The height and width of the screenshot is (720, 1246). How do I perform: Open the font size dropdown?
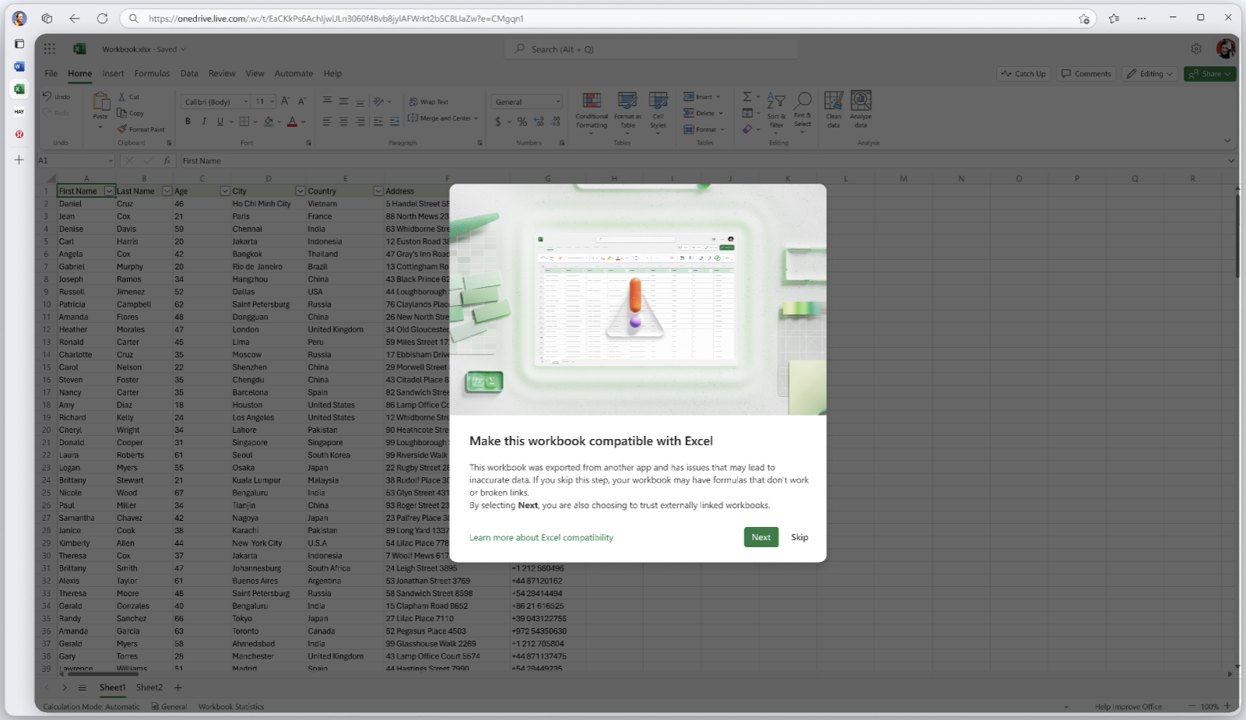[x=271, y=101]
